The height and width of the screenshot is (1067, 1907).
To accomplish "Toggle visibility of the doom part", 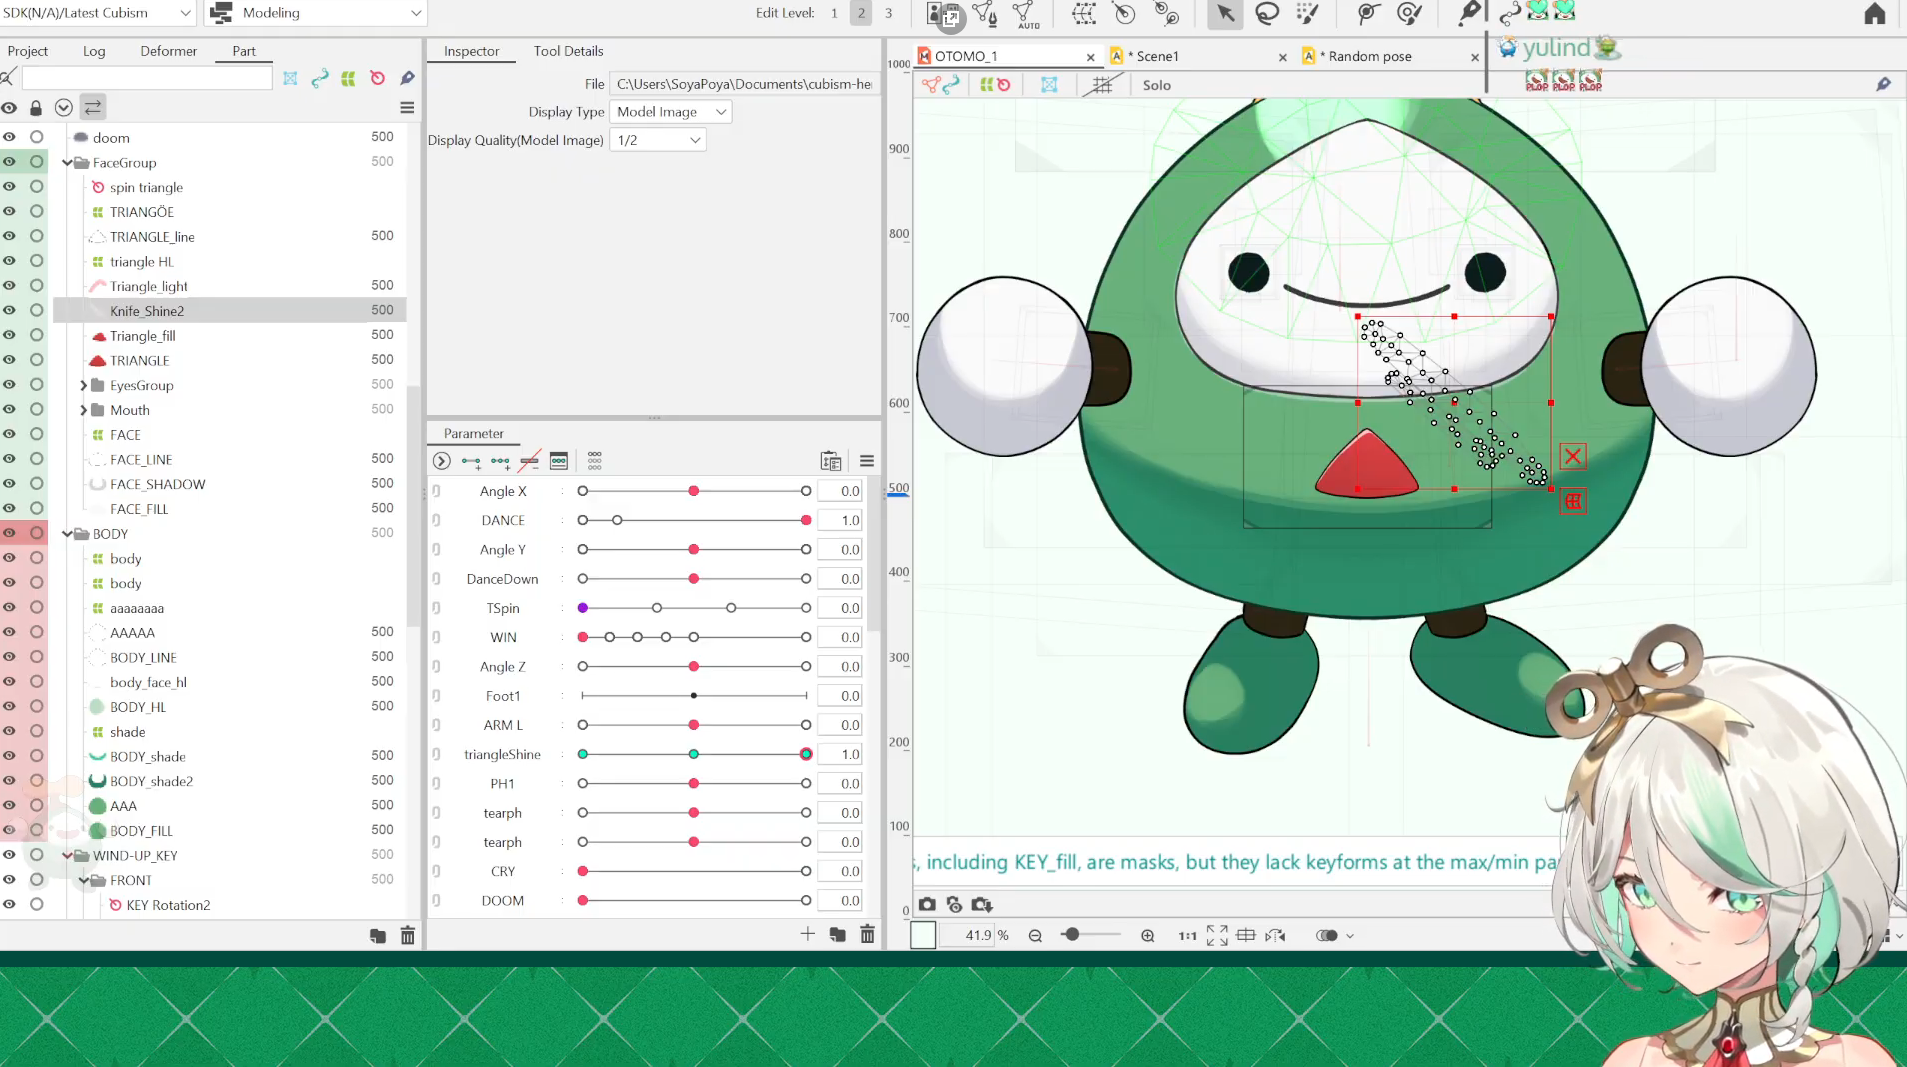I will pos(9,137).
